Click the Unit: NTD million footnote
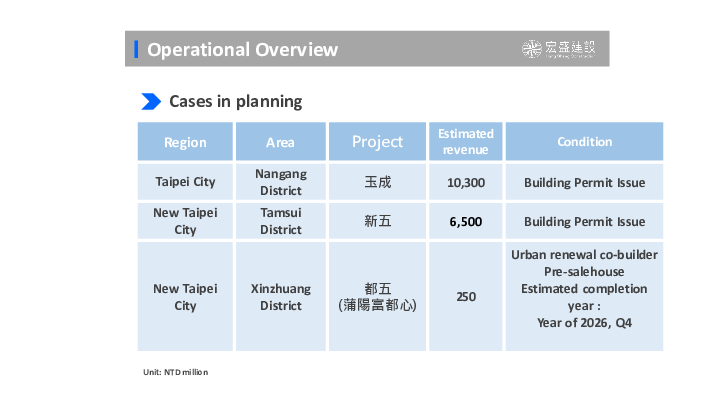Viewport: 720px width, 405px height. [176, 372]
